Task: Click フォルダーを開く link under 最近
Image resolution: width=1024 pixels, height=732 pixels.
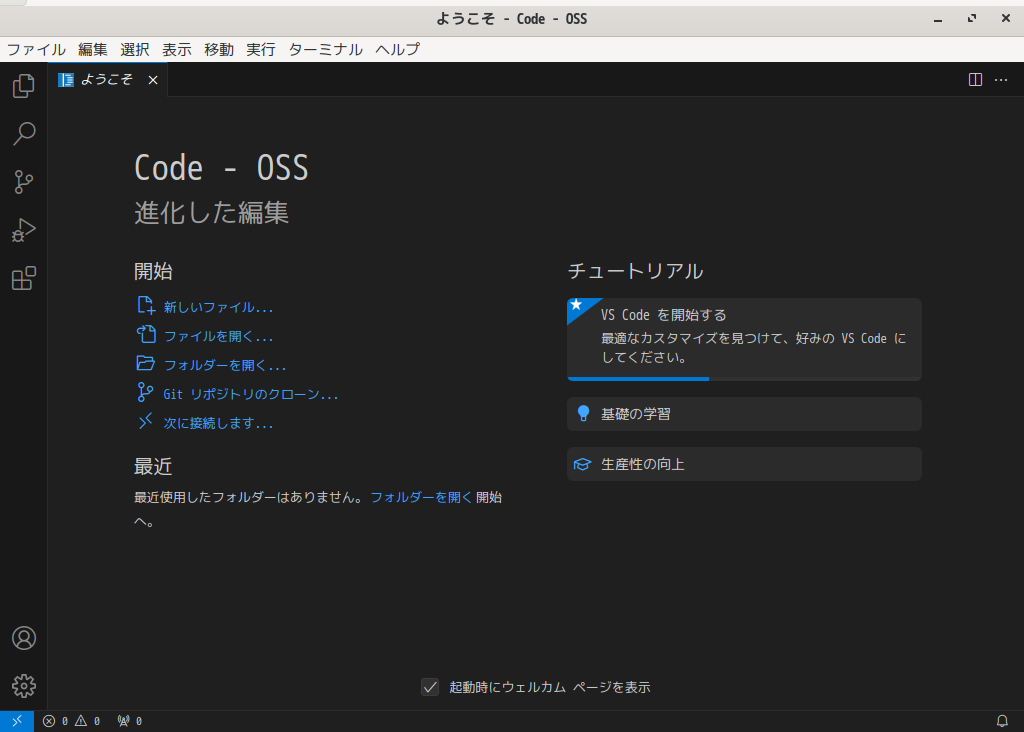Action: (421, 498)
